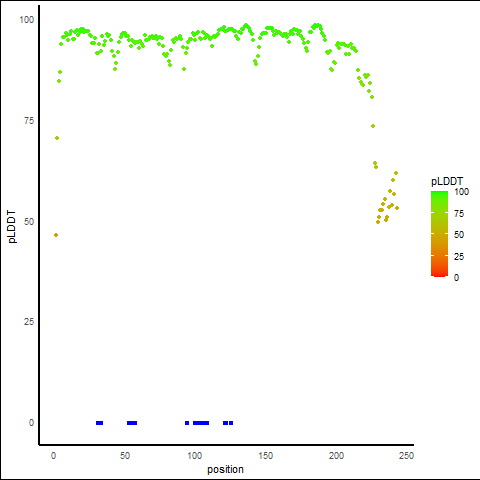Click the legend label 25
Image resolution: width=480 pixels, height=480 pixels.
tap(459, 257)
